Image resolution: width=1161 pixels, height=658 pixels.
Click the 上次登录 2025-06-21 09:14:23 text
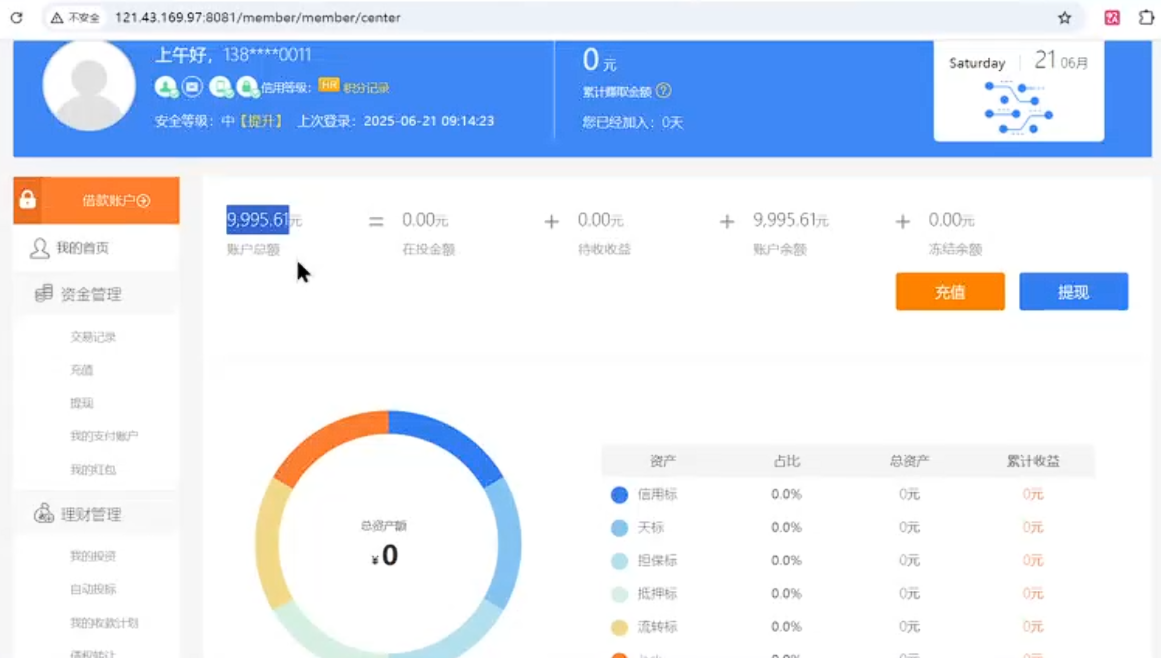[x=395, y=121]
